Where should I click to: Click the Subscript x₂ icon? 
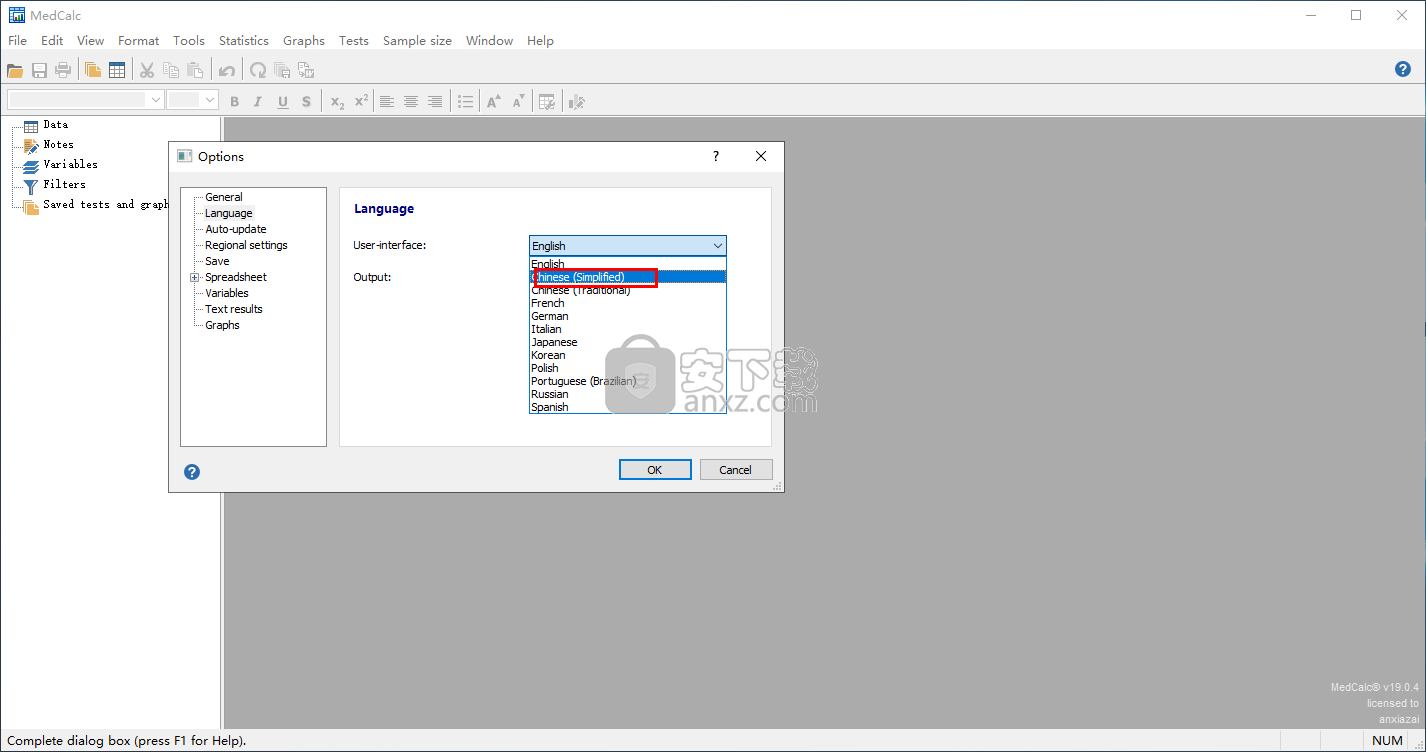tap(338, 101)
